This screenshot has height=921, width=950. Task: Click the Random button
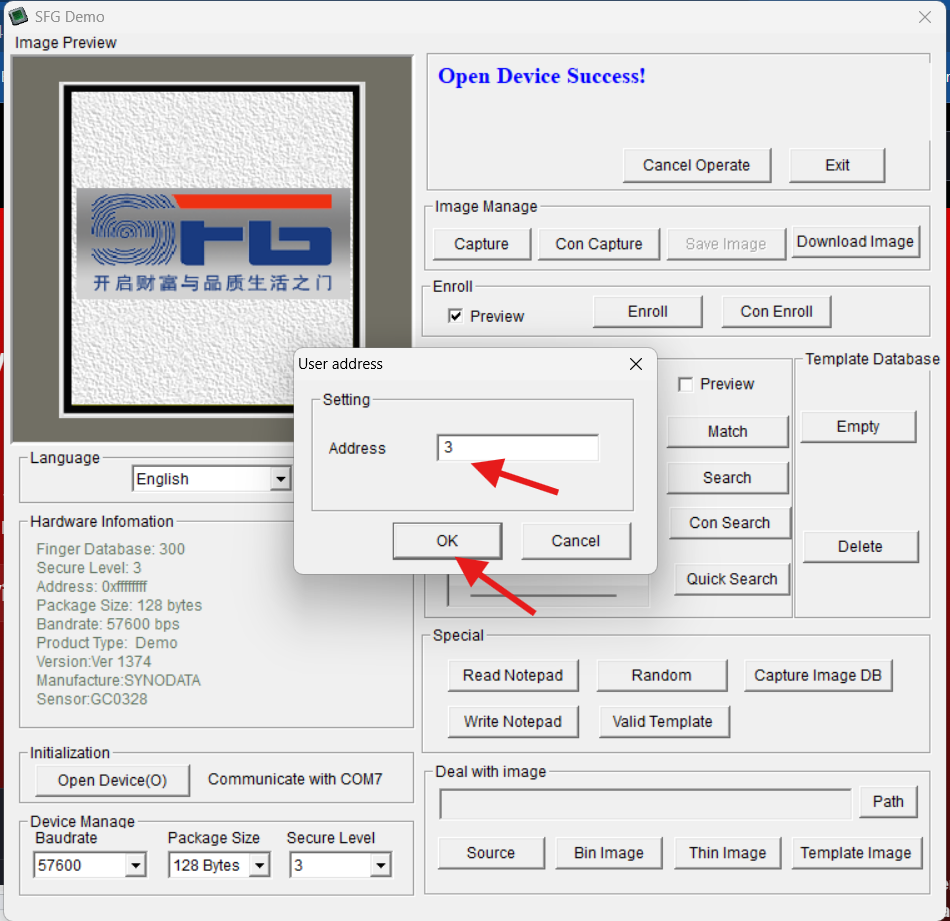pos(662,675)
